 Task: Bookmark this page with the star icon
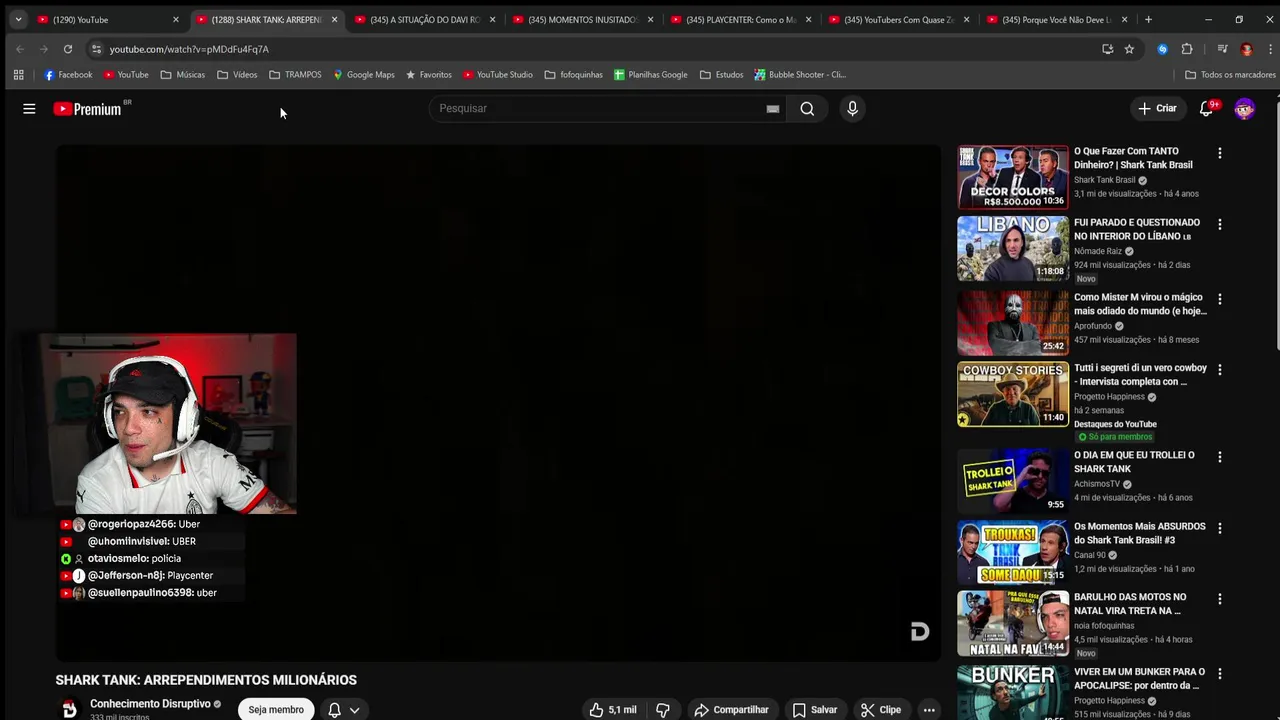(x=1129, y=48)
